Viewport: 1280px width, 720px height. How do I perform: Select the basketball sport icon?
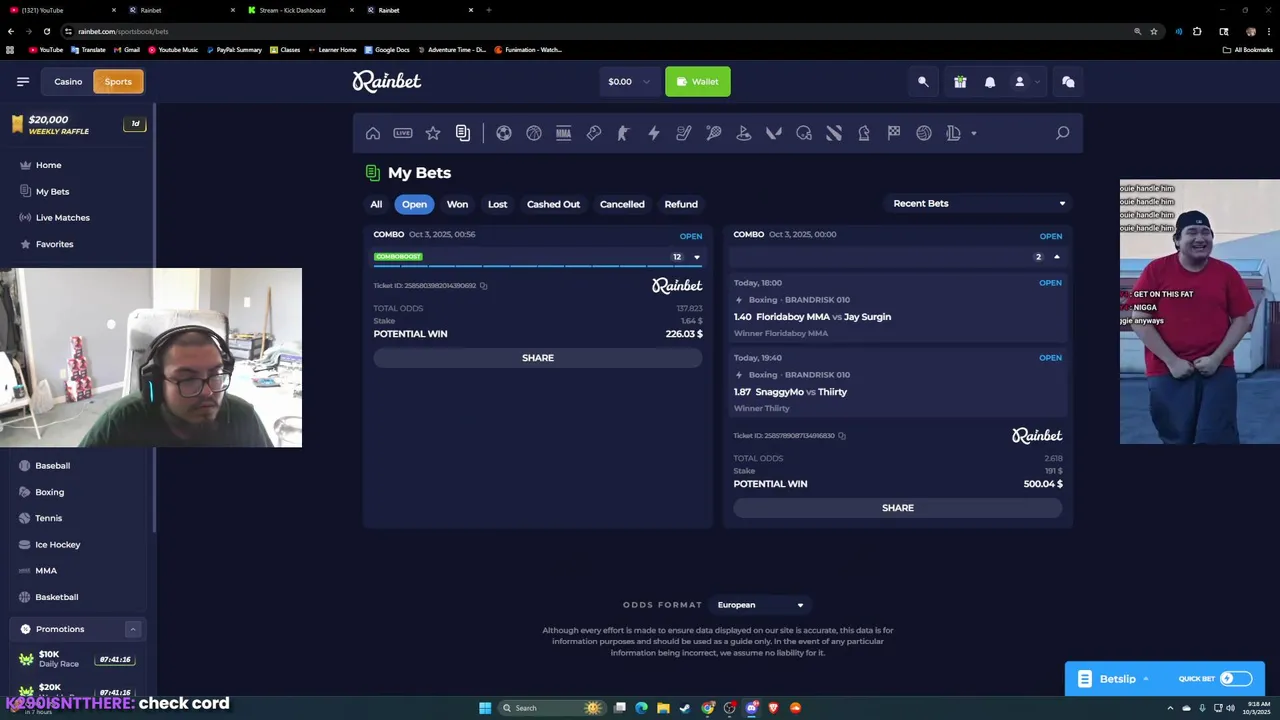pos(534,133)
